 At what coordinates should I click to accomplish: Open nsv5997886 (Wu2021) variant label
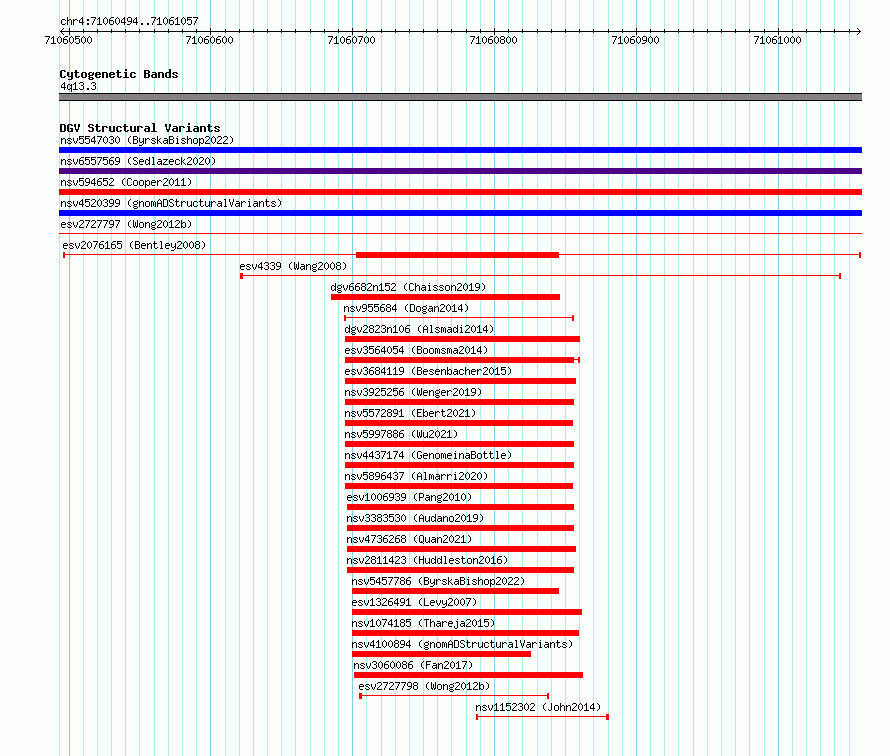pos(401,434)
